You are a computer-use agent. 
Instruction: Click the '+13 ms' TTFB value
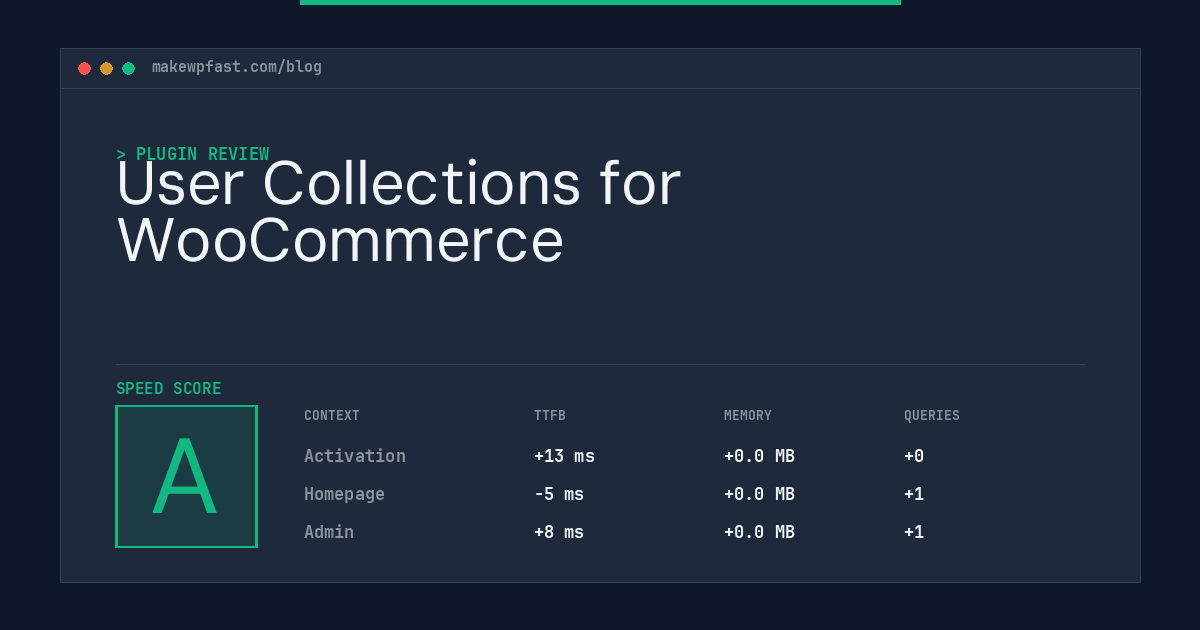[564, 456]
